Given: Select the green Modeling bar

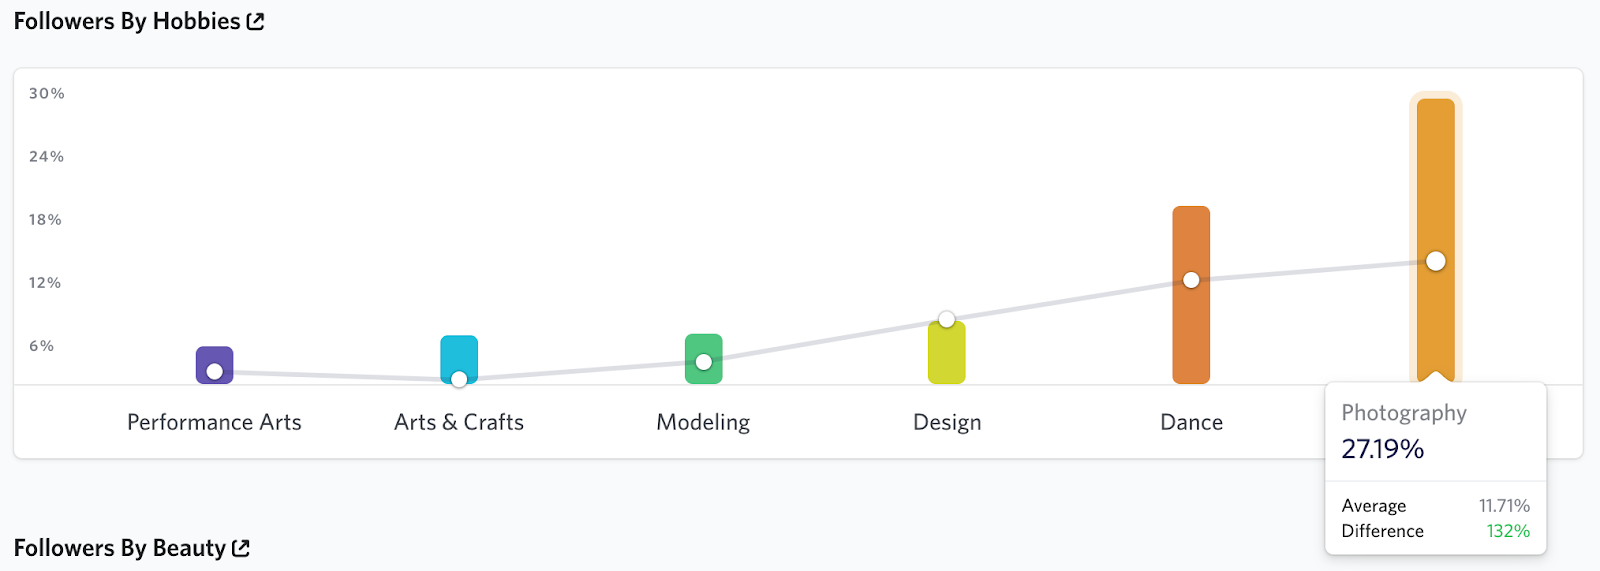Looking at the screenshot, I should [x=703, y=359].
